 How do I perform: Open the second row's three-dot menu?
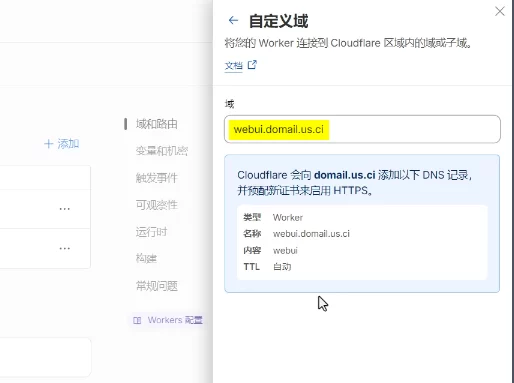pyautogui.click(x=65, y=248)
